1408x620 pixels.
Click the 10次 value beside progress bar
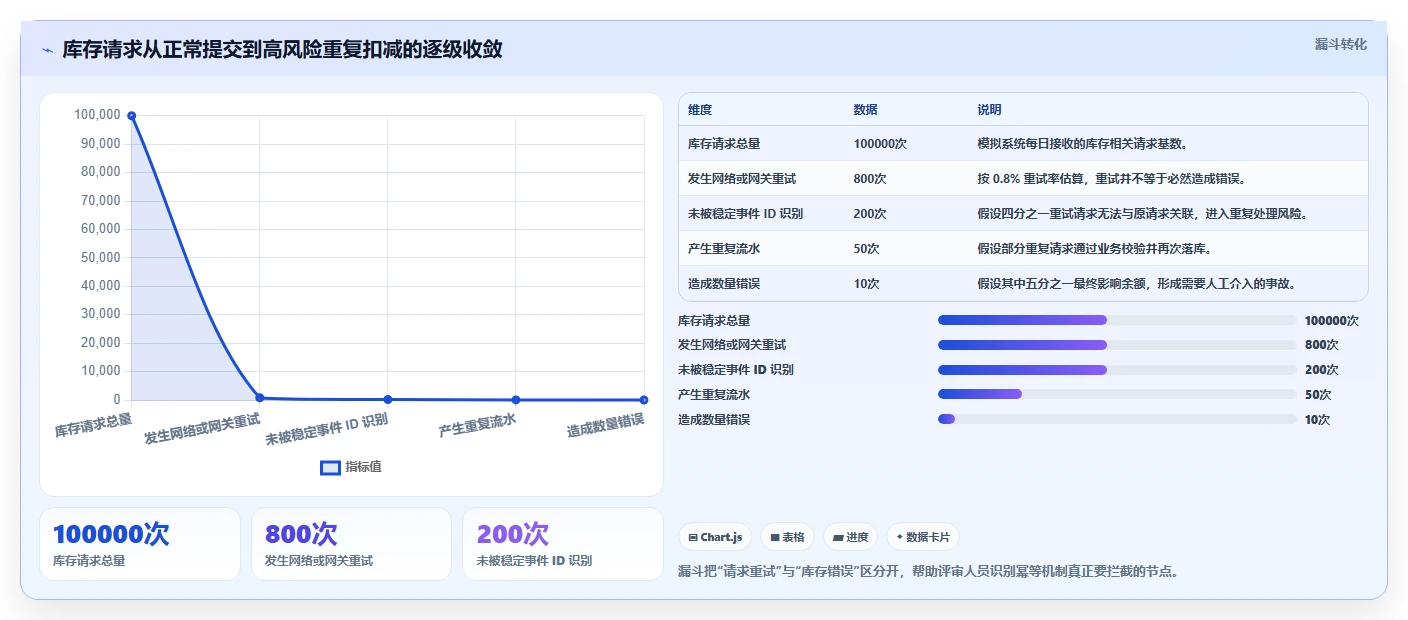[1318, 420]
